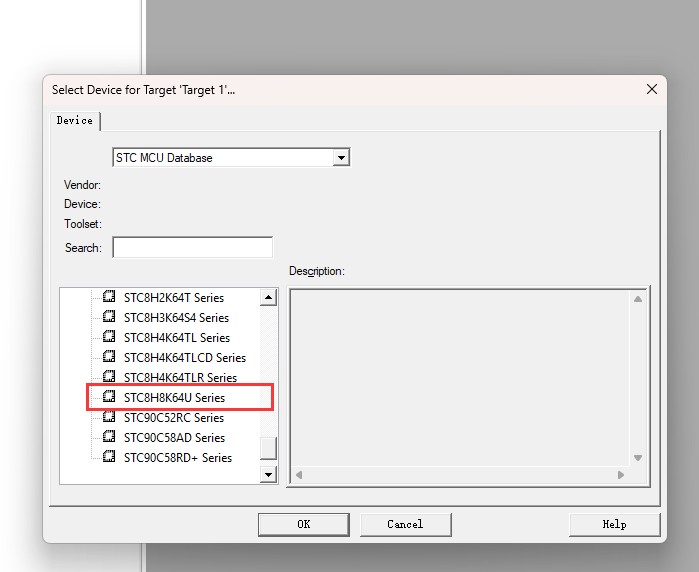Open Help for device selection
Image resolution: width=699 pixels, height=572 pixels.
tap(614, 524)
